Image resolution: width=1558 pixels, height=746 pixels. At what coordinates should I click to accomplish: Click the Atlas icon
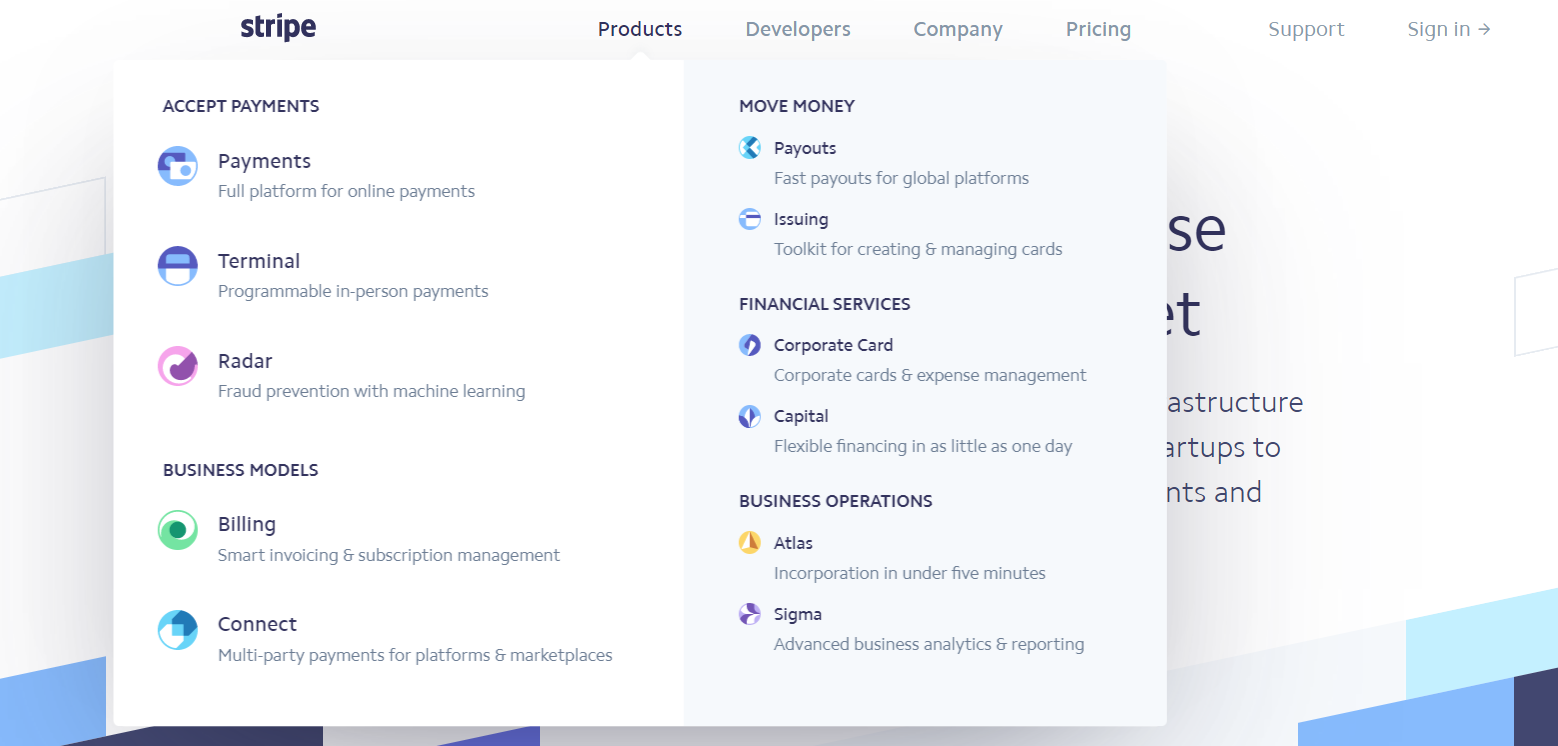coord(750,543)
